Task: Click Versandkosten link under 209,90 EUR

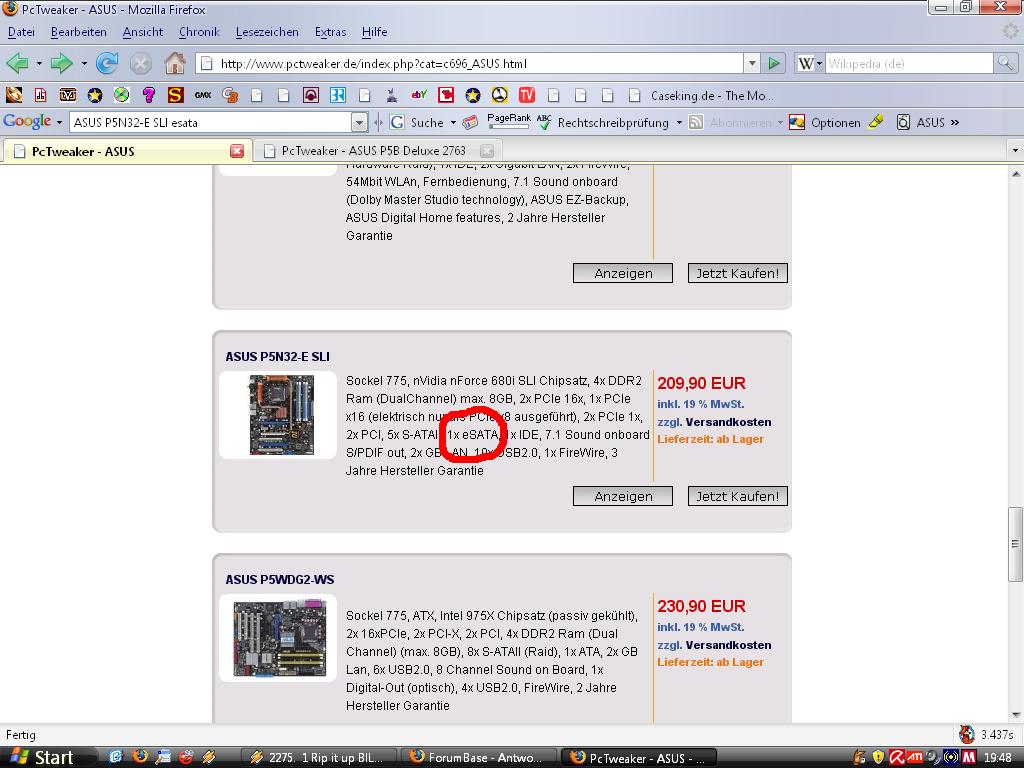Action: coord(728,422)
